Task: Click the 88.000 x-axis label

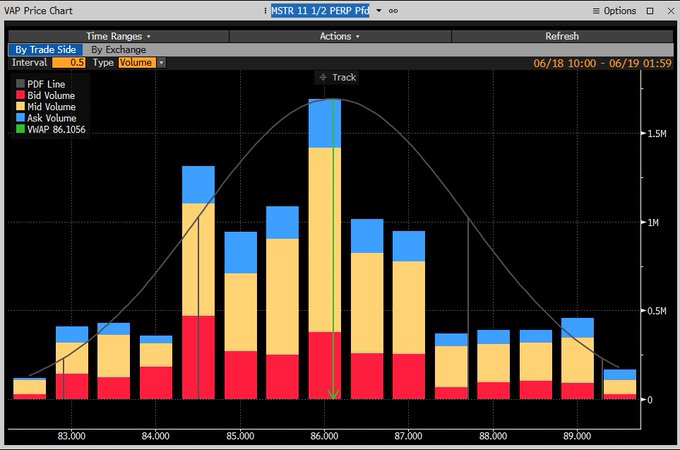Action: click(x=493, y=436)
